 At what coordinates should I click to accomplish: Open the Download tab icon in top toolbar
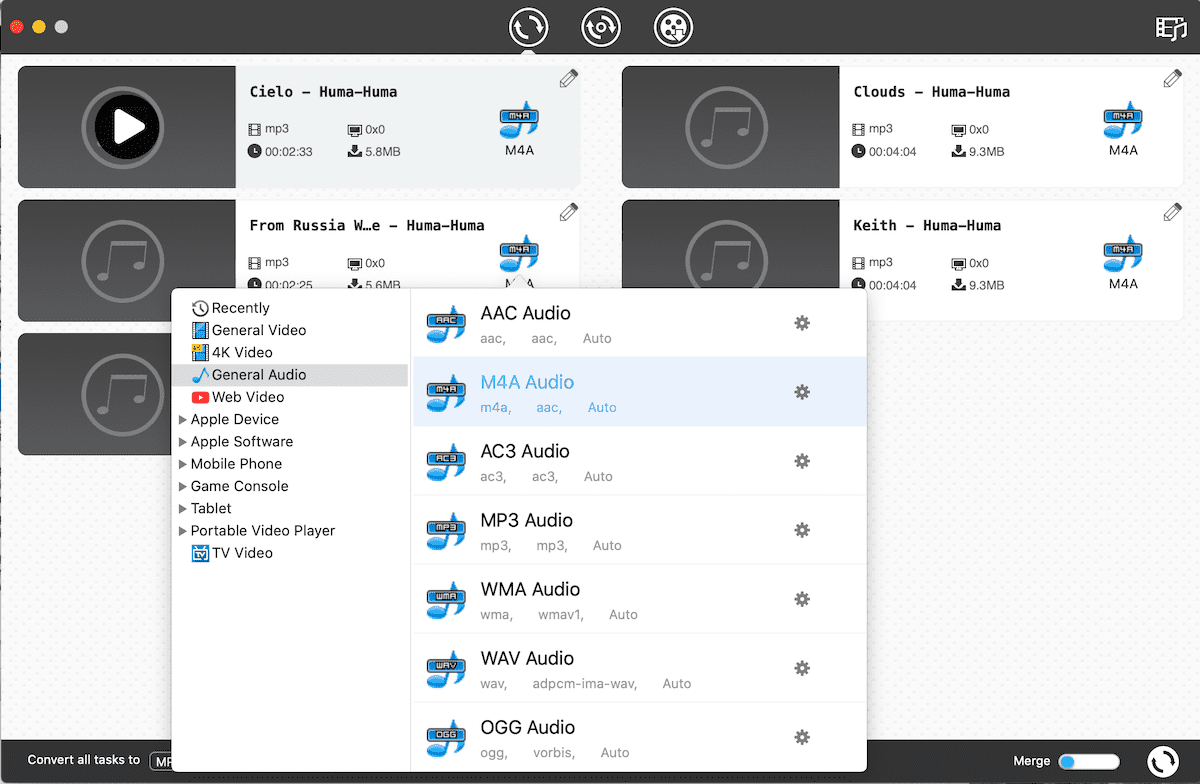[x=601, y=27]
